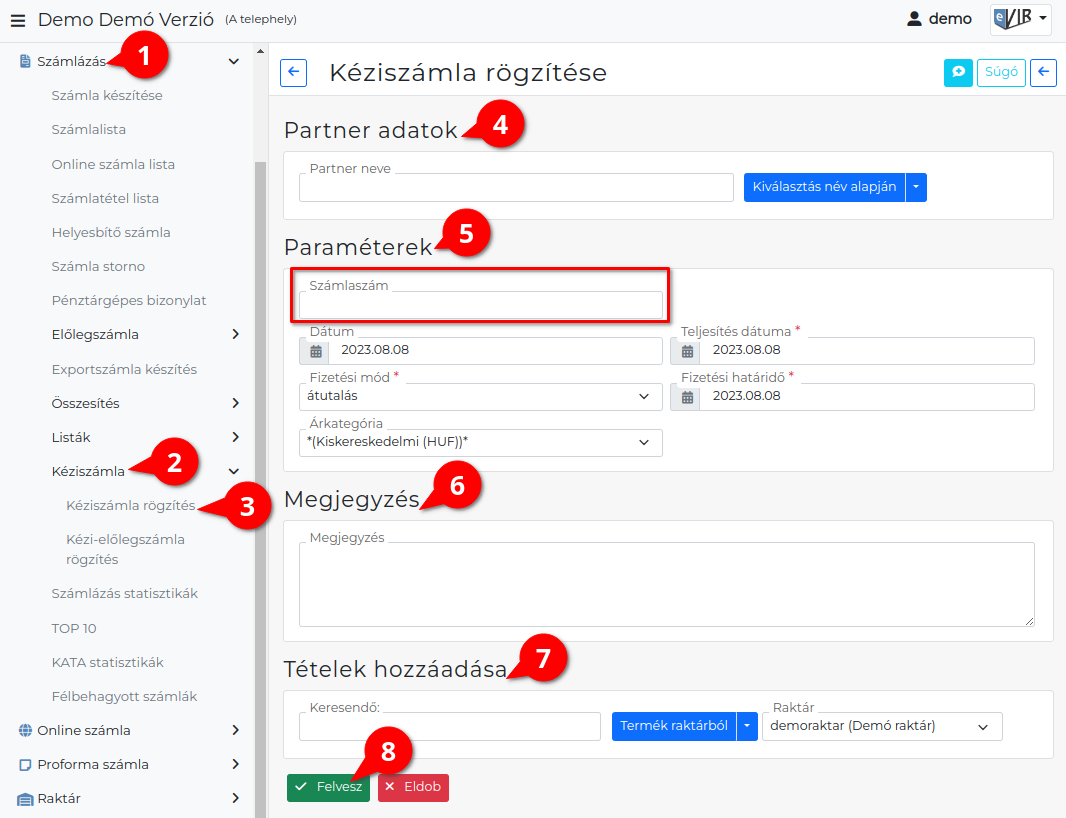Open KATA statisztikák
Image resolution: width=1066 pixels, height=818 pixels.
[x=107, y=662]
